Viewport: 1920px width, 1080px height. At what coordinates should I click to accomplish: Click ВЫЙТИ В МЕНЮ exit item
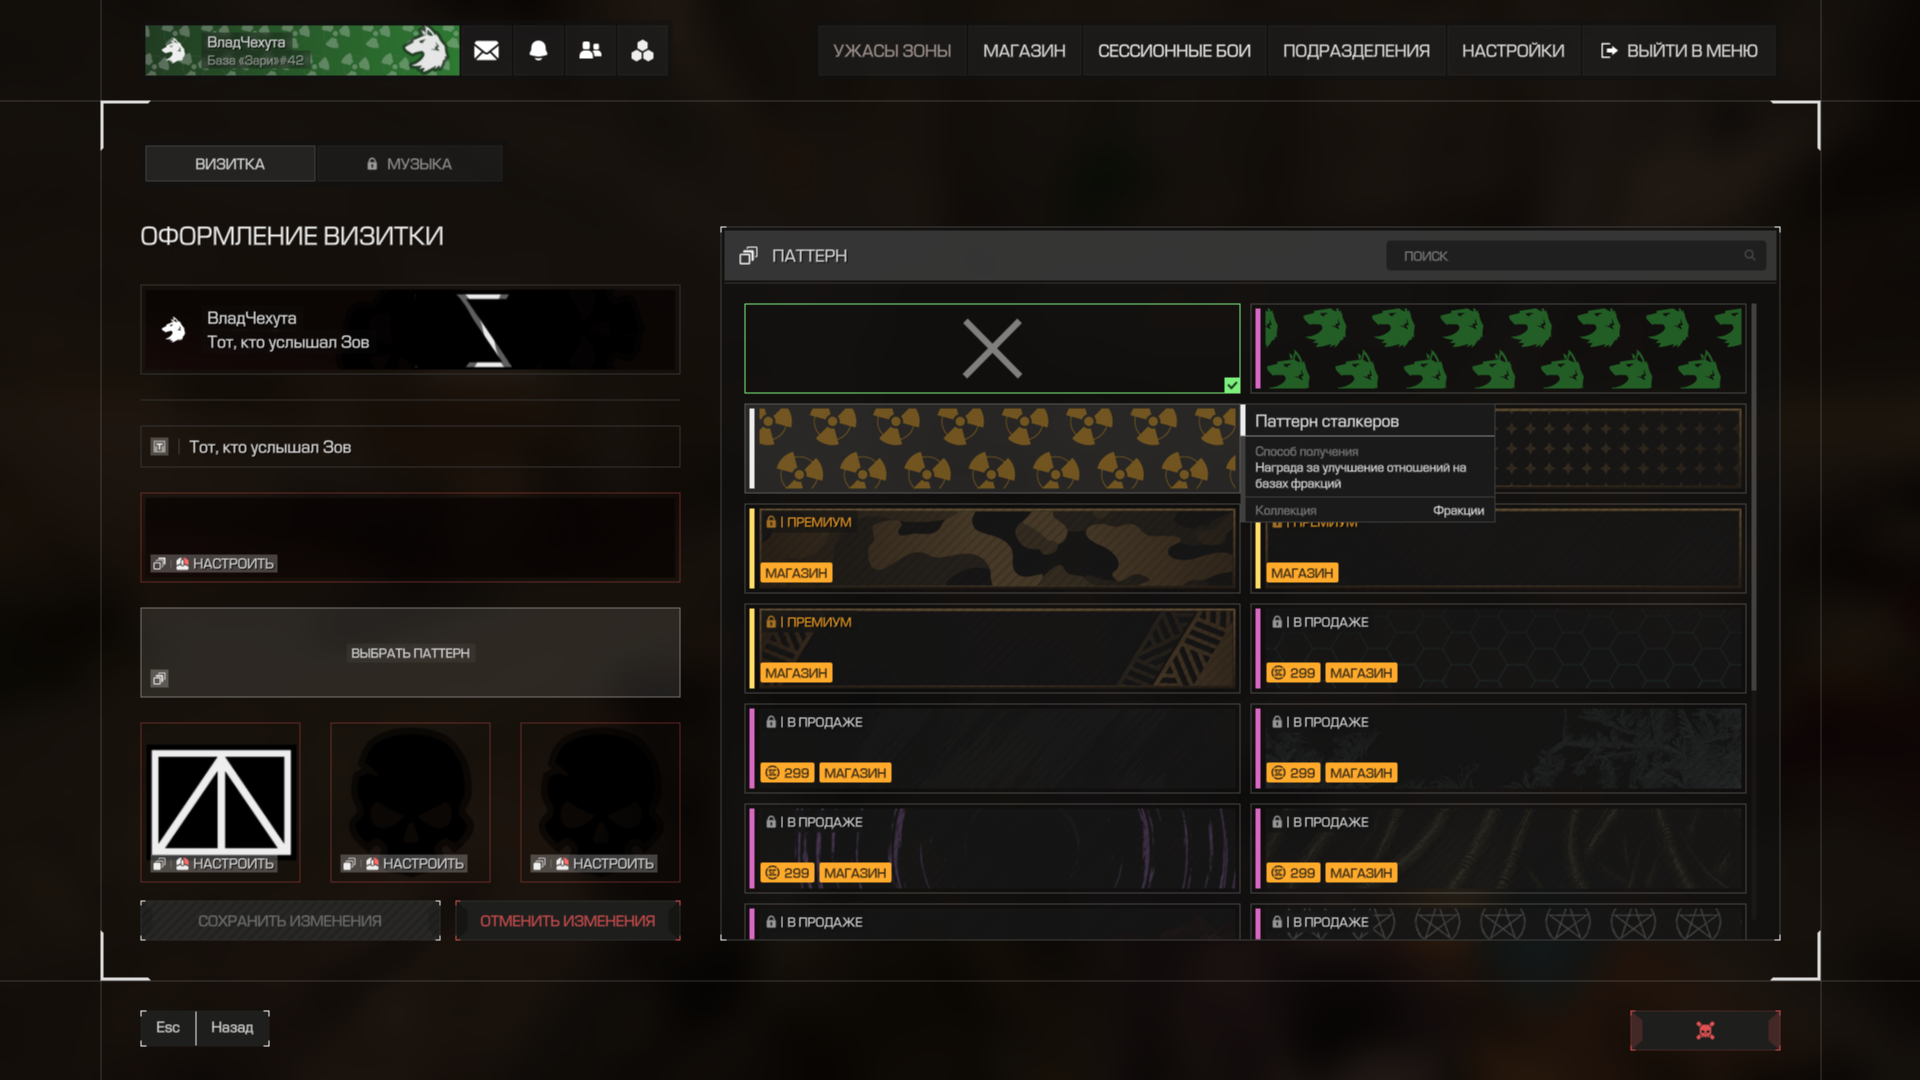[1679, 51]
